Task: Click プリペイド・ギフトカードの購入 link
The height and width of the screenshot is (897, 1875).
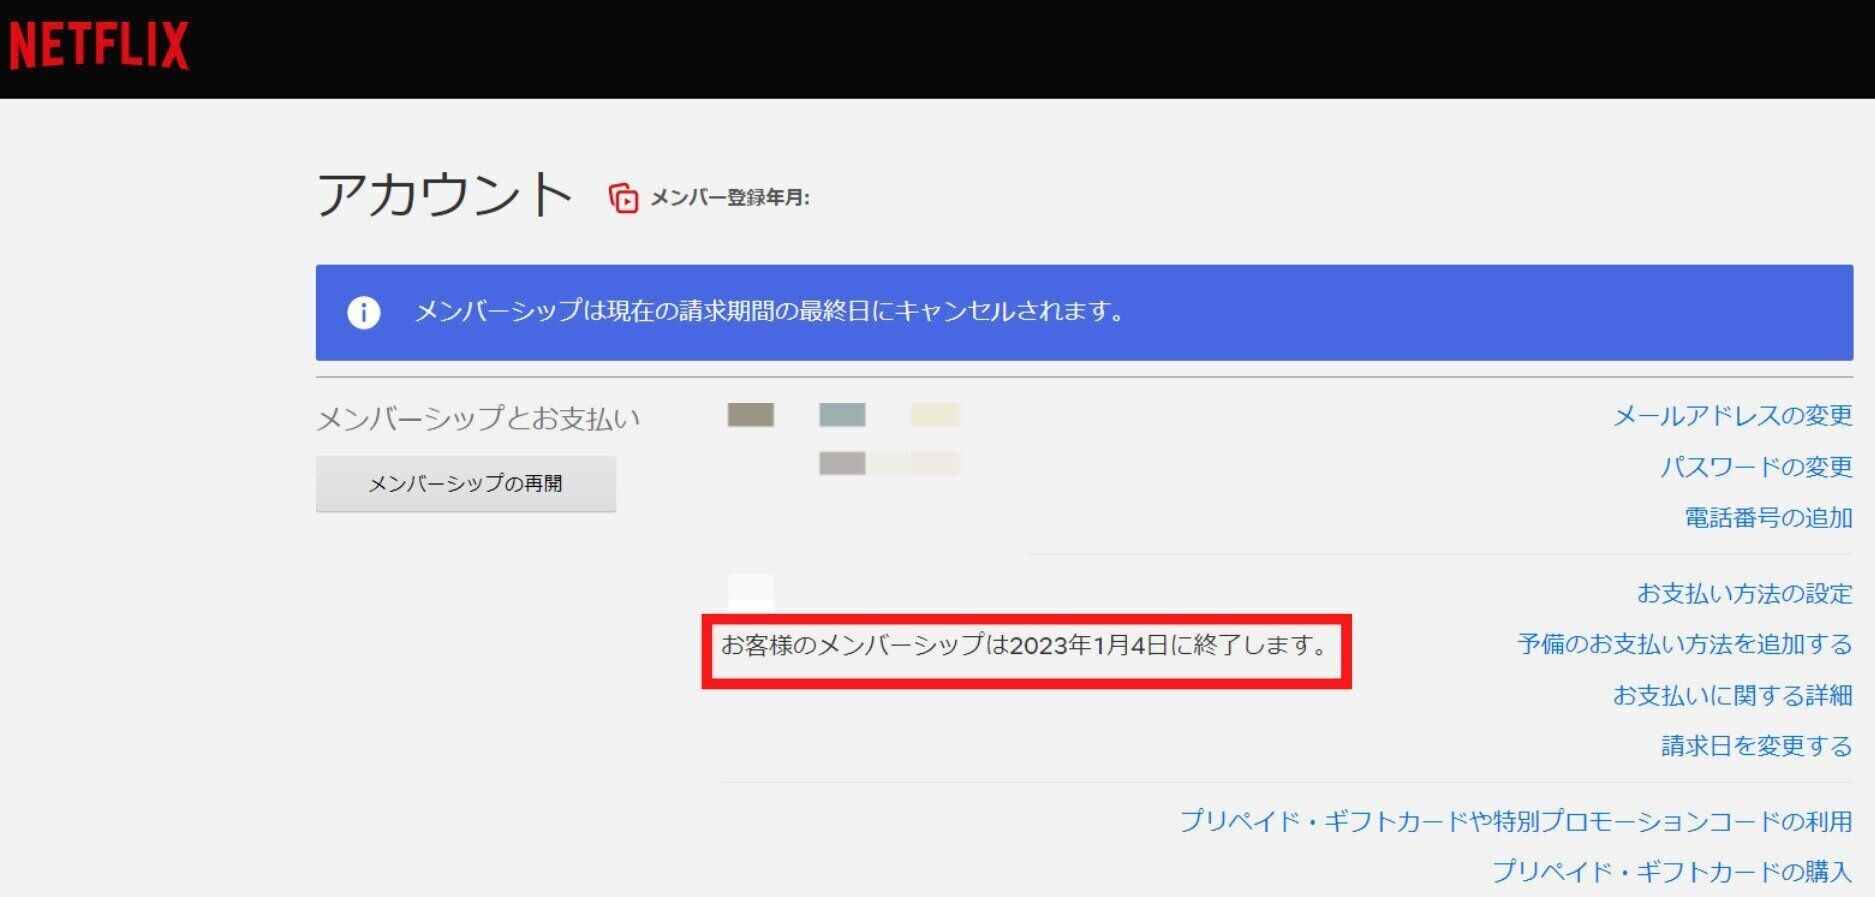Action: coord(1671,872)
